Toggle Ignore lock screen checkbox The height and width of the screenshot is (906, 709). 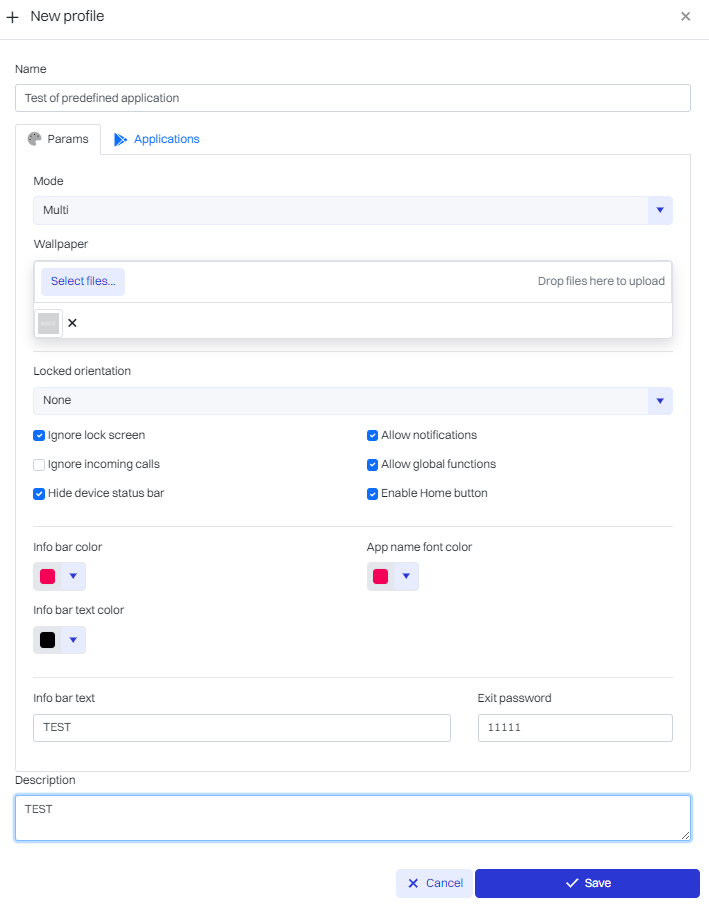coord(39,436)
